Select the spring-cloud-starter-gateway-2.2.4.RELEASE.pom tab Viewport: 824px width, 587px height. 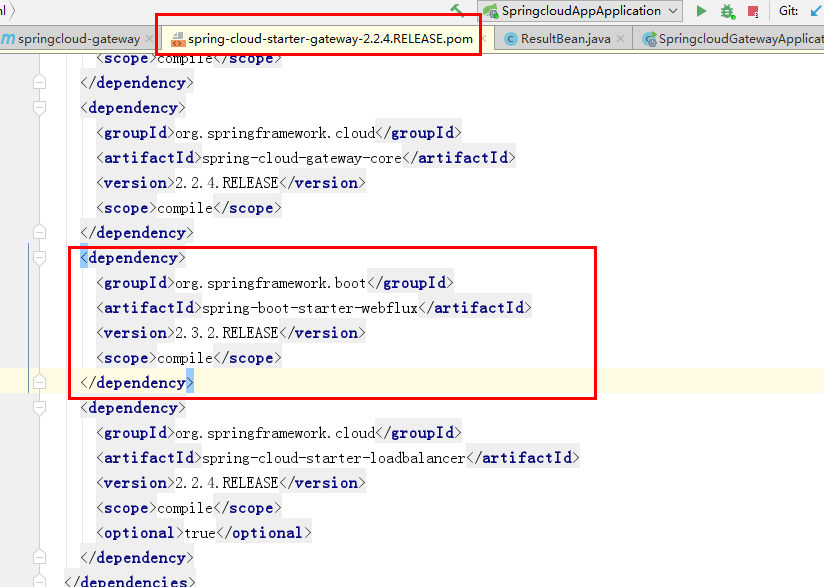[330, 39]
